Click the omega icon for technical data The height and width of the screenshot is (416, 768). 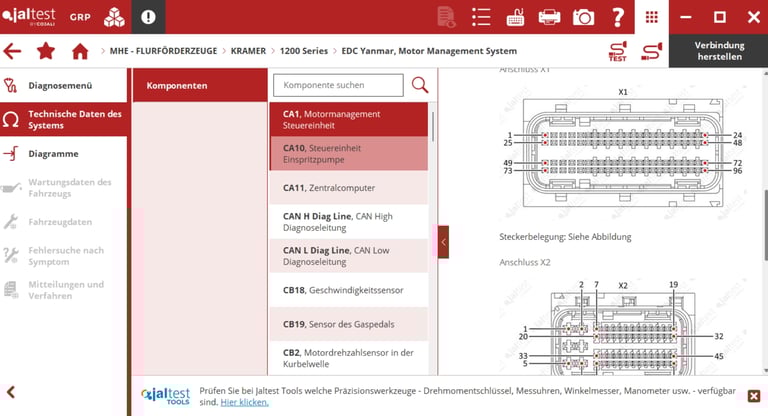(10, 119)
